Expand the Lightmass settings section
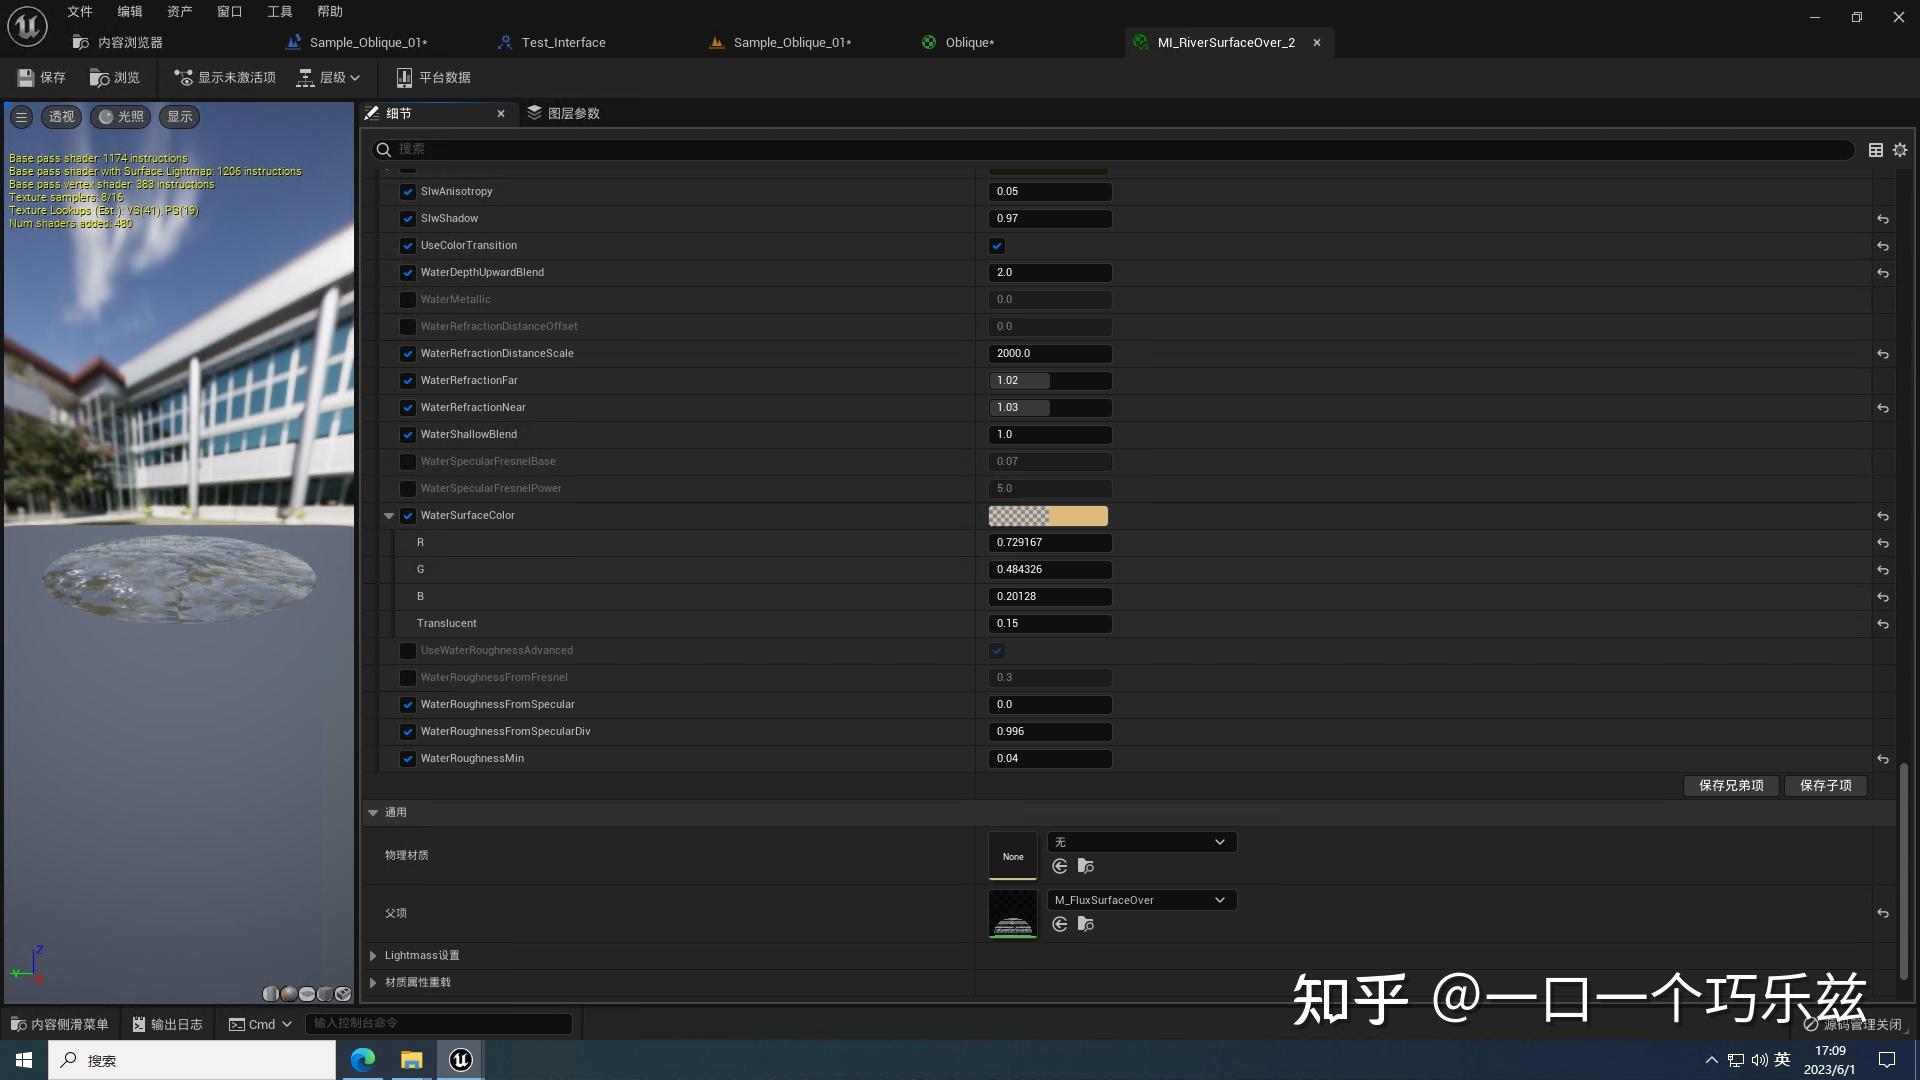Screen dimensions: 1920x1080 [373, 955]
